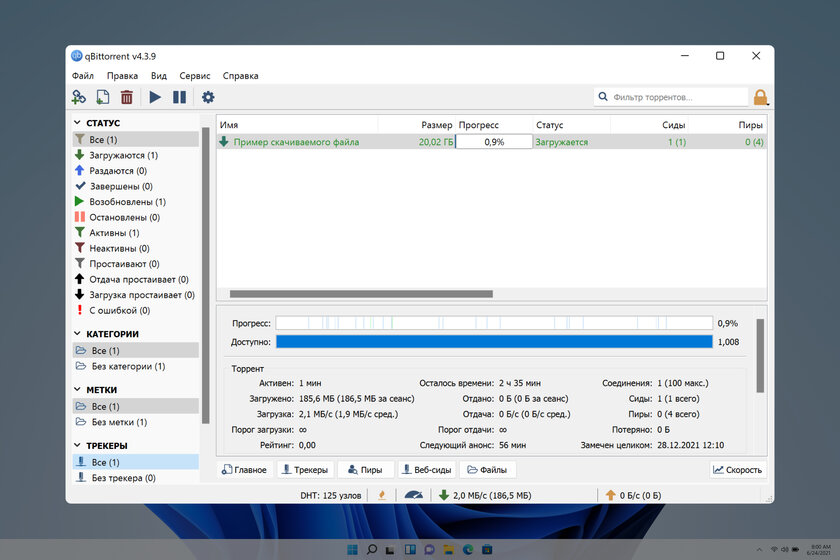Sort by the Сиды column header
The height and width of the screenshot is (560, 840).
point(649,125)
